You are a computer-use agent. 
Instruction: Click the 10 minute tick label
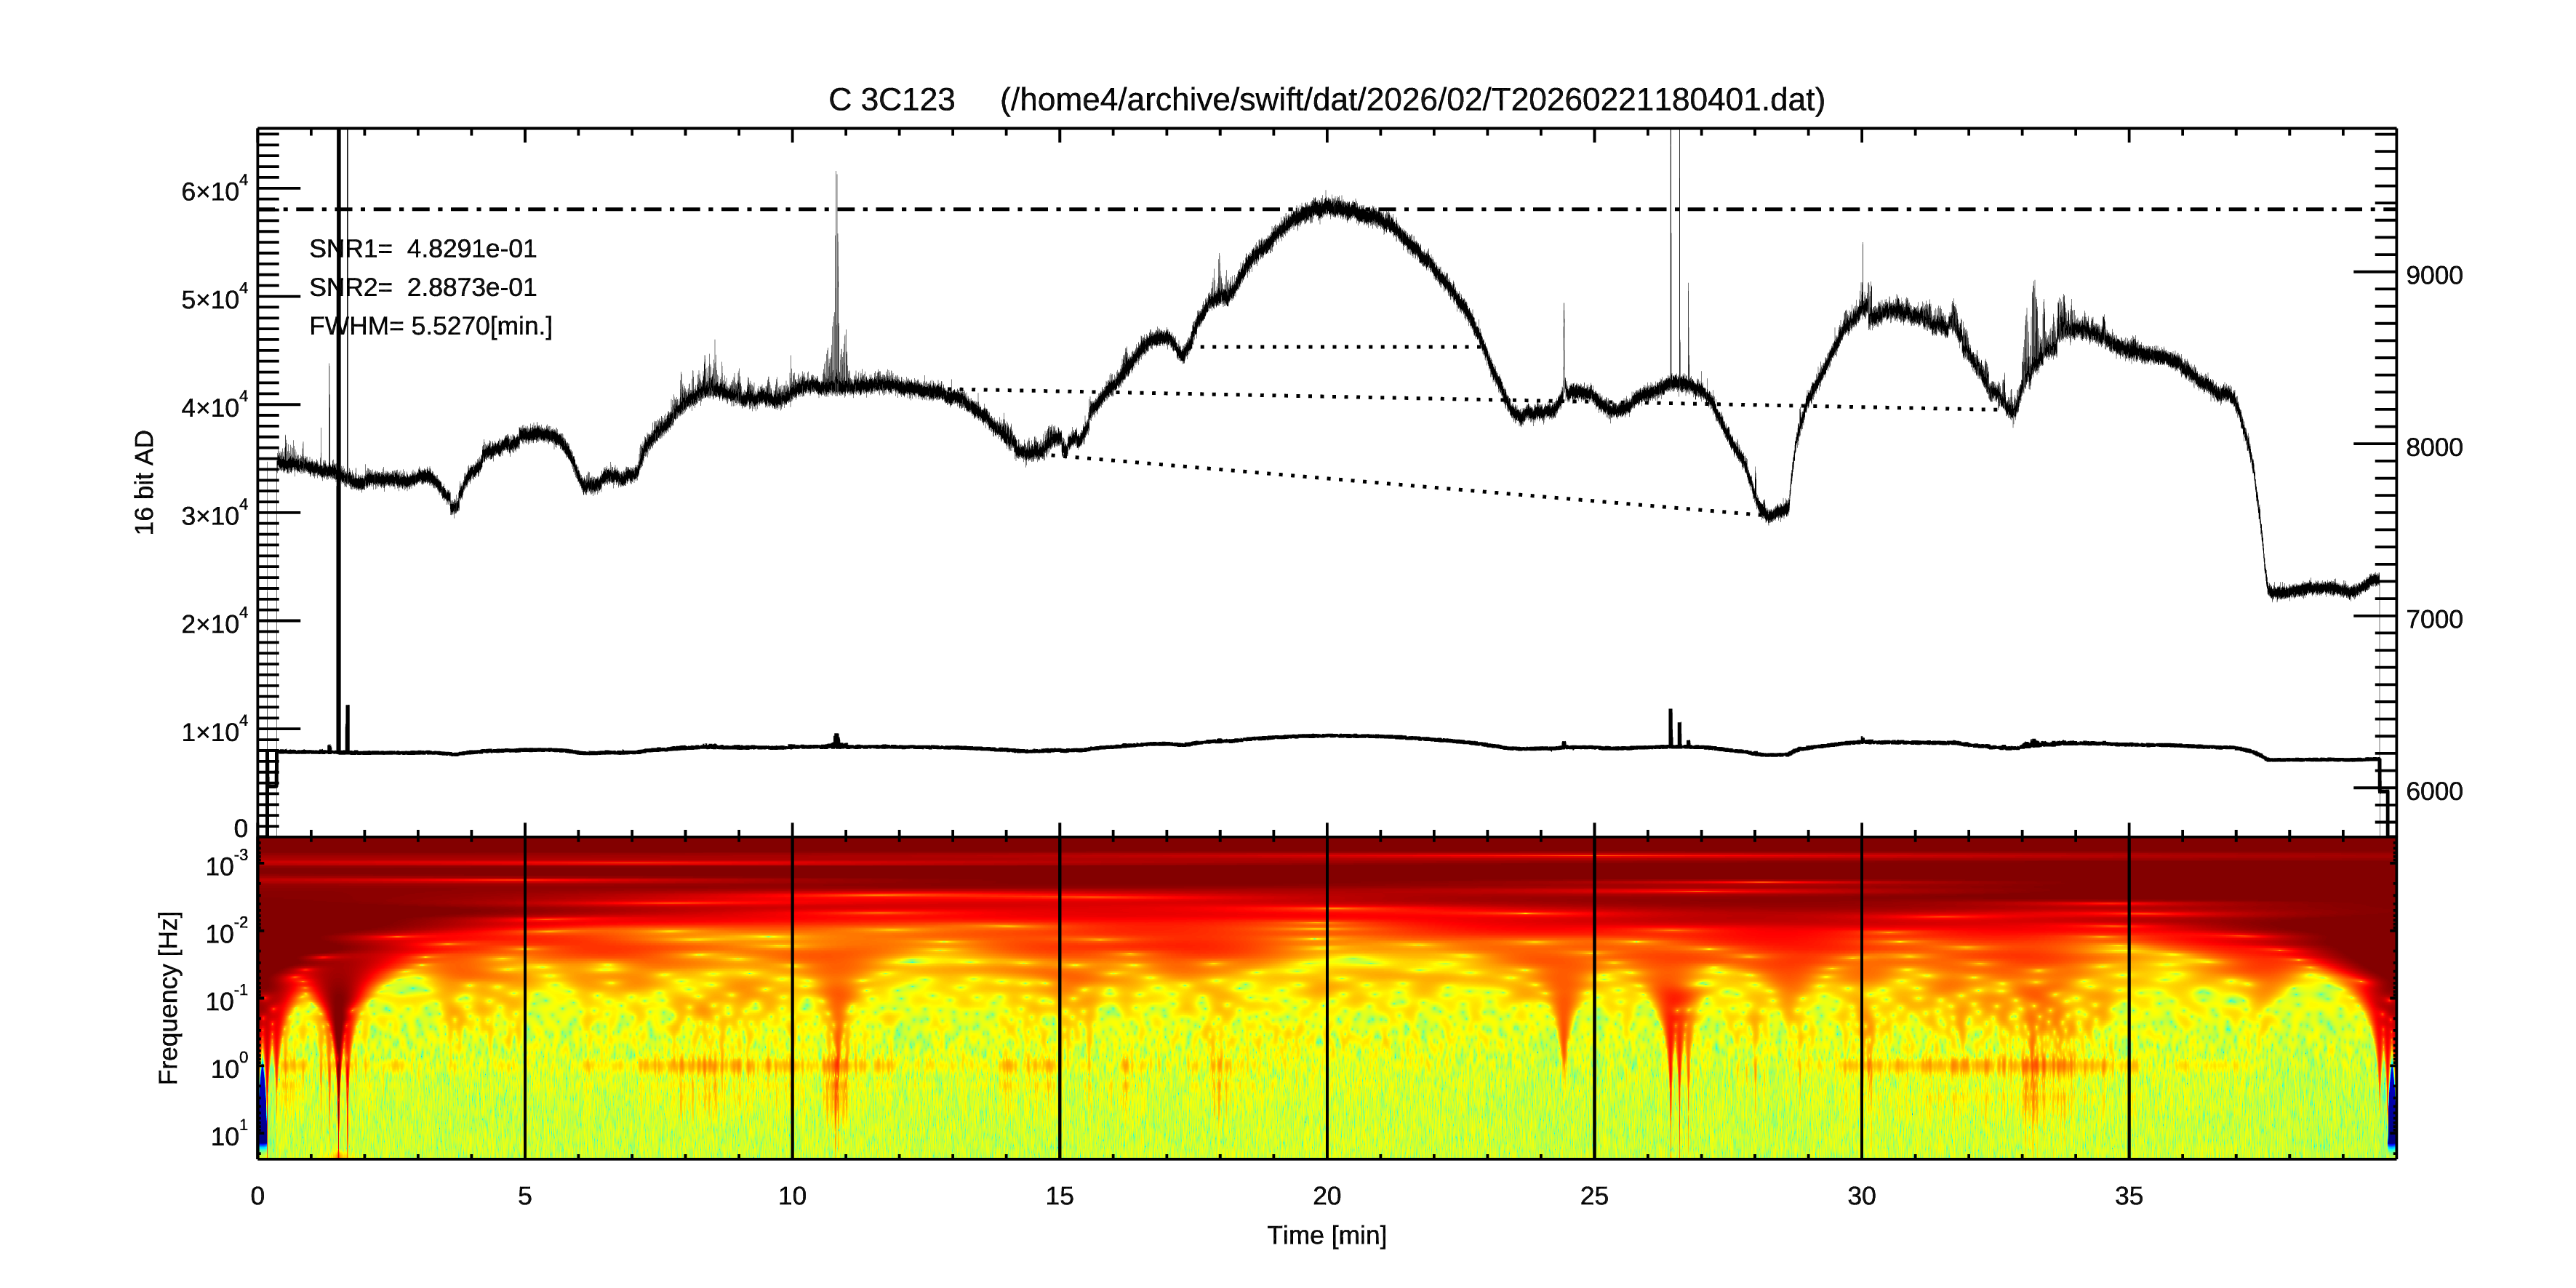[x=791, y=1196]
